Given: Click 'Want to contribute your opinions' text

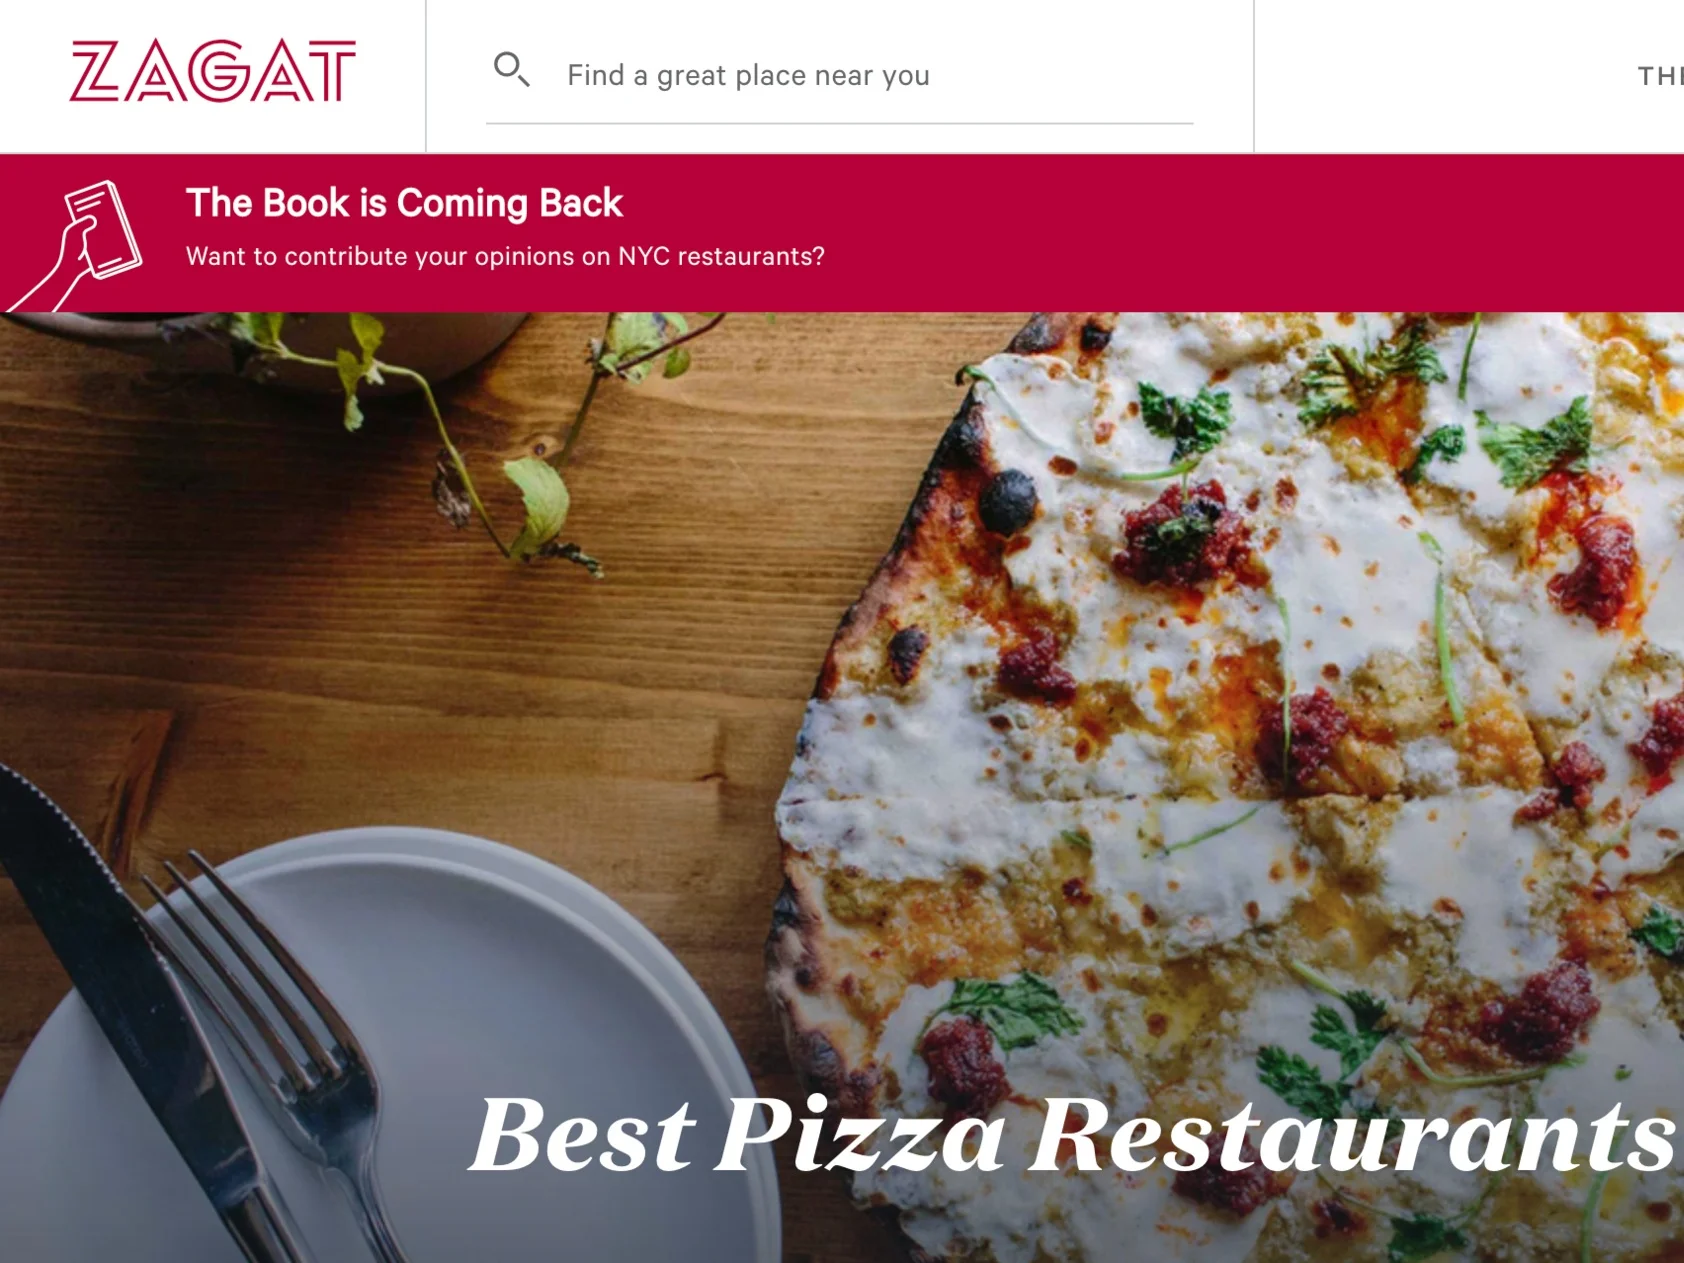Looking at the screenshot, I should [x=398, y=256].
